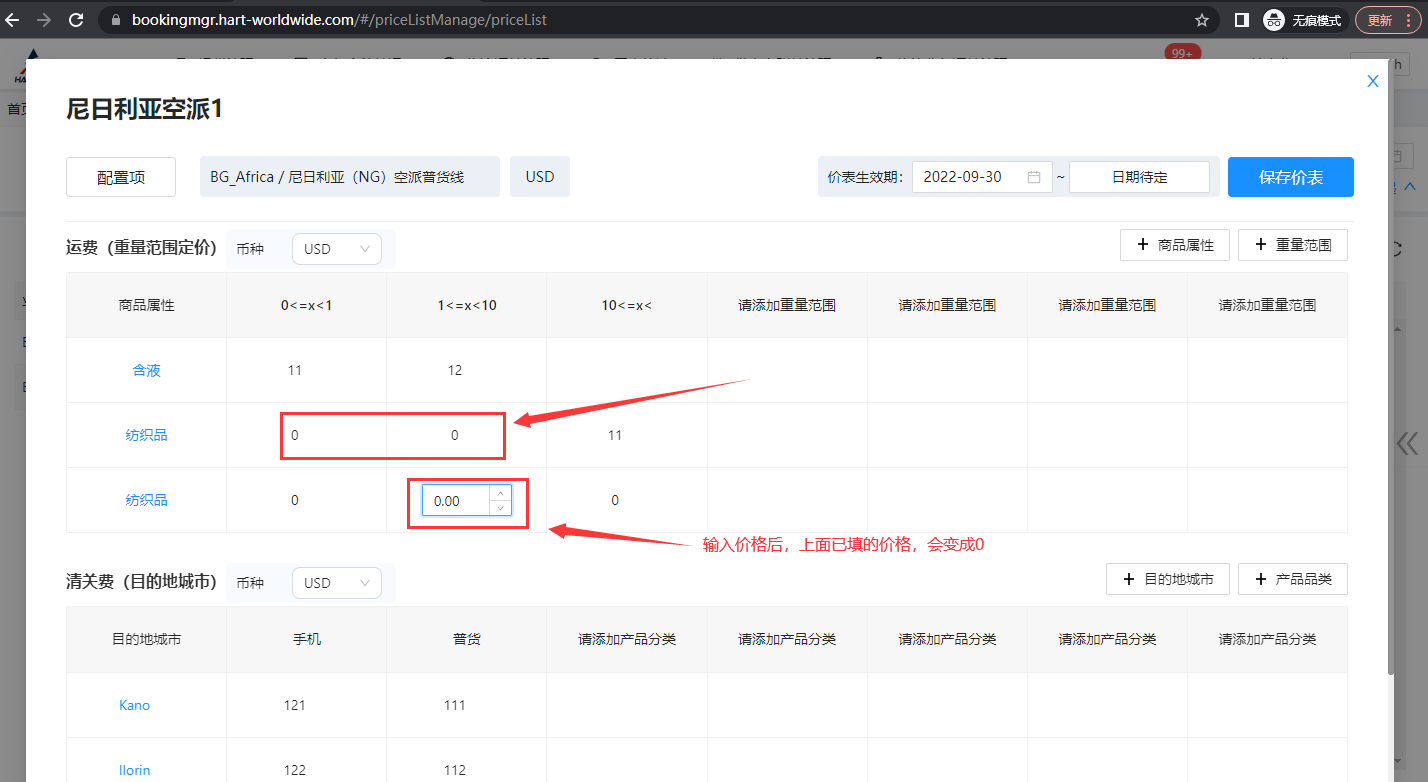Click the 日期待定 end date field
Image resolution: width=1428 pixels, height=782 pixels.
tap(1139, 177)
